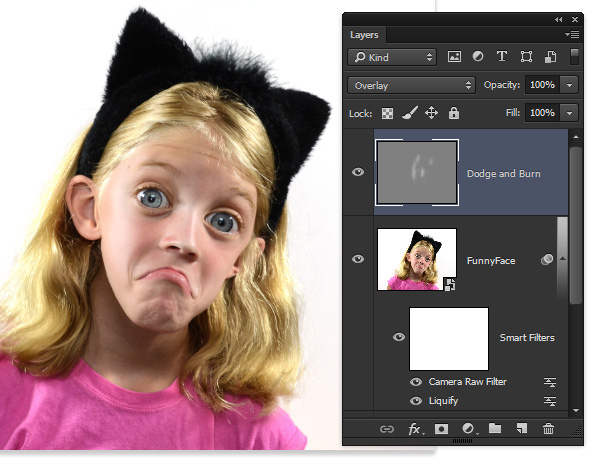Filter layers by pixel layer icon

click(x=454, y=57)
